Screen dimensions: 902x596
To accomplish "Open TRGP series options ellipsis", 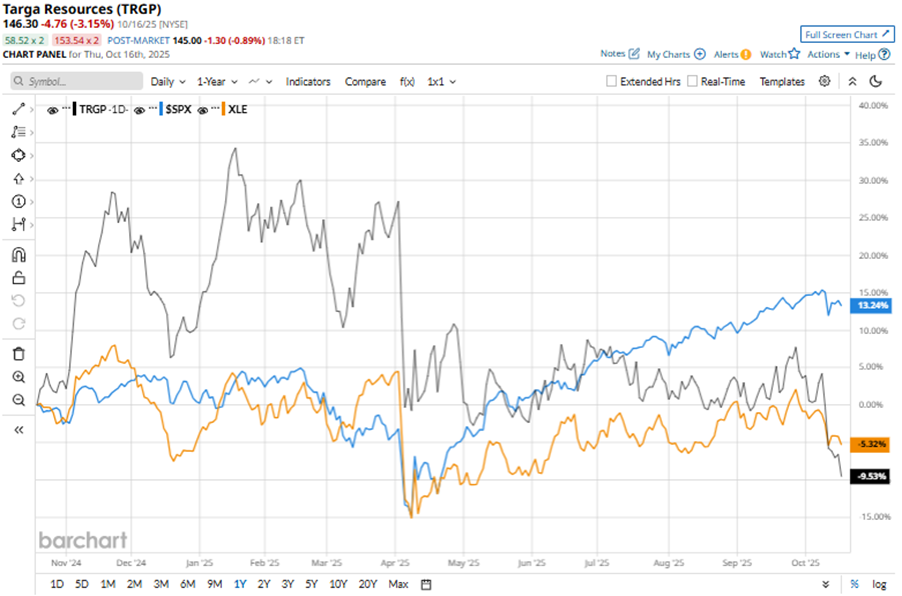I will pyautogui.click(x=66, y=108).
